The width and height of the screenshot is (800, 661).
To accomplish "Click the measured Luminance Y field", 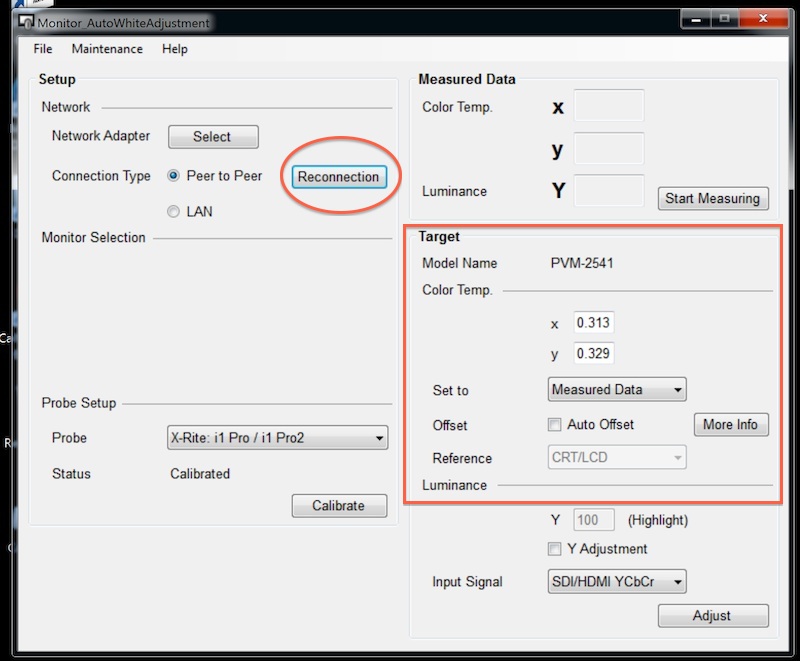I will click(609, 191).
